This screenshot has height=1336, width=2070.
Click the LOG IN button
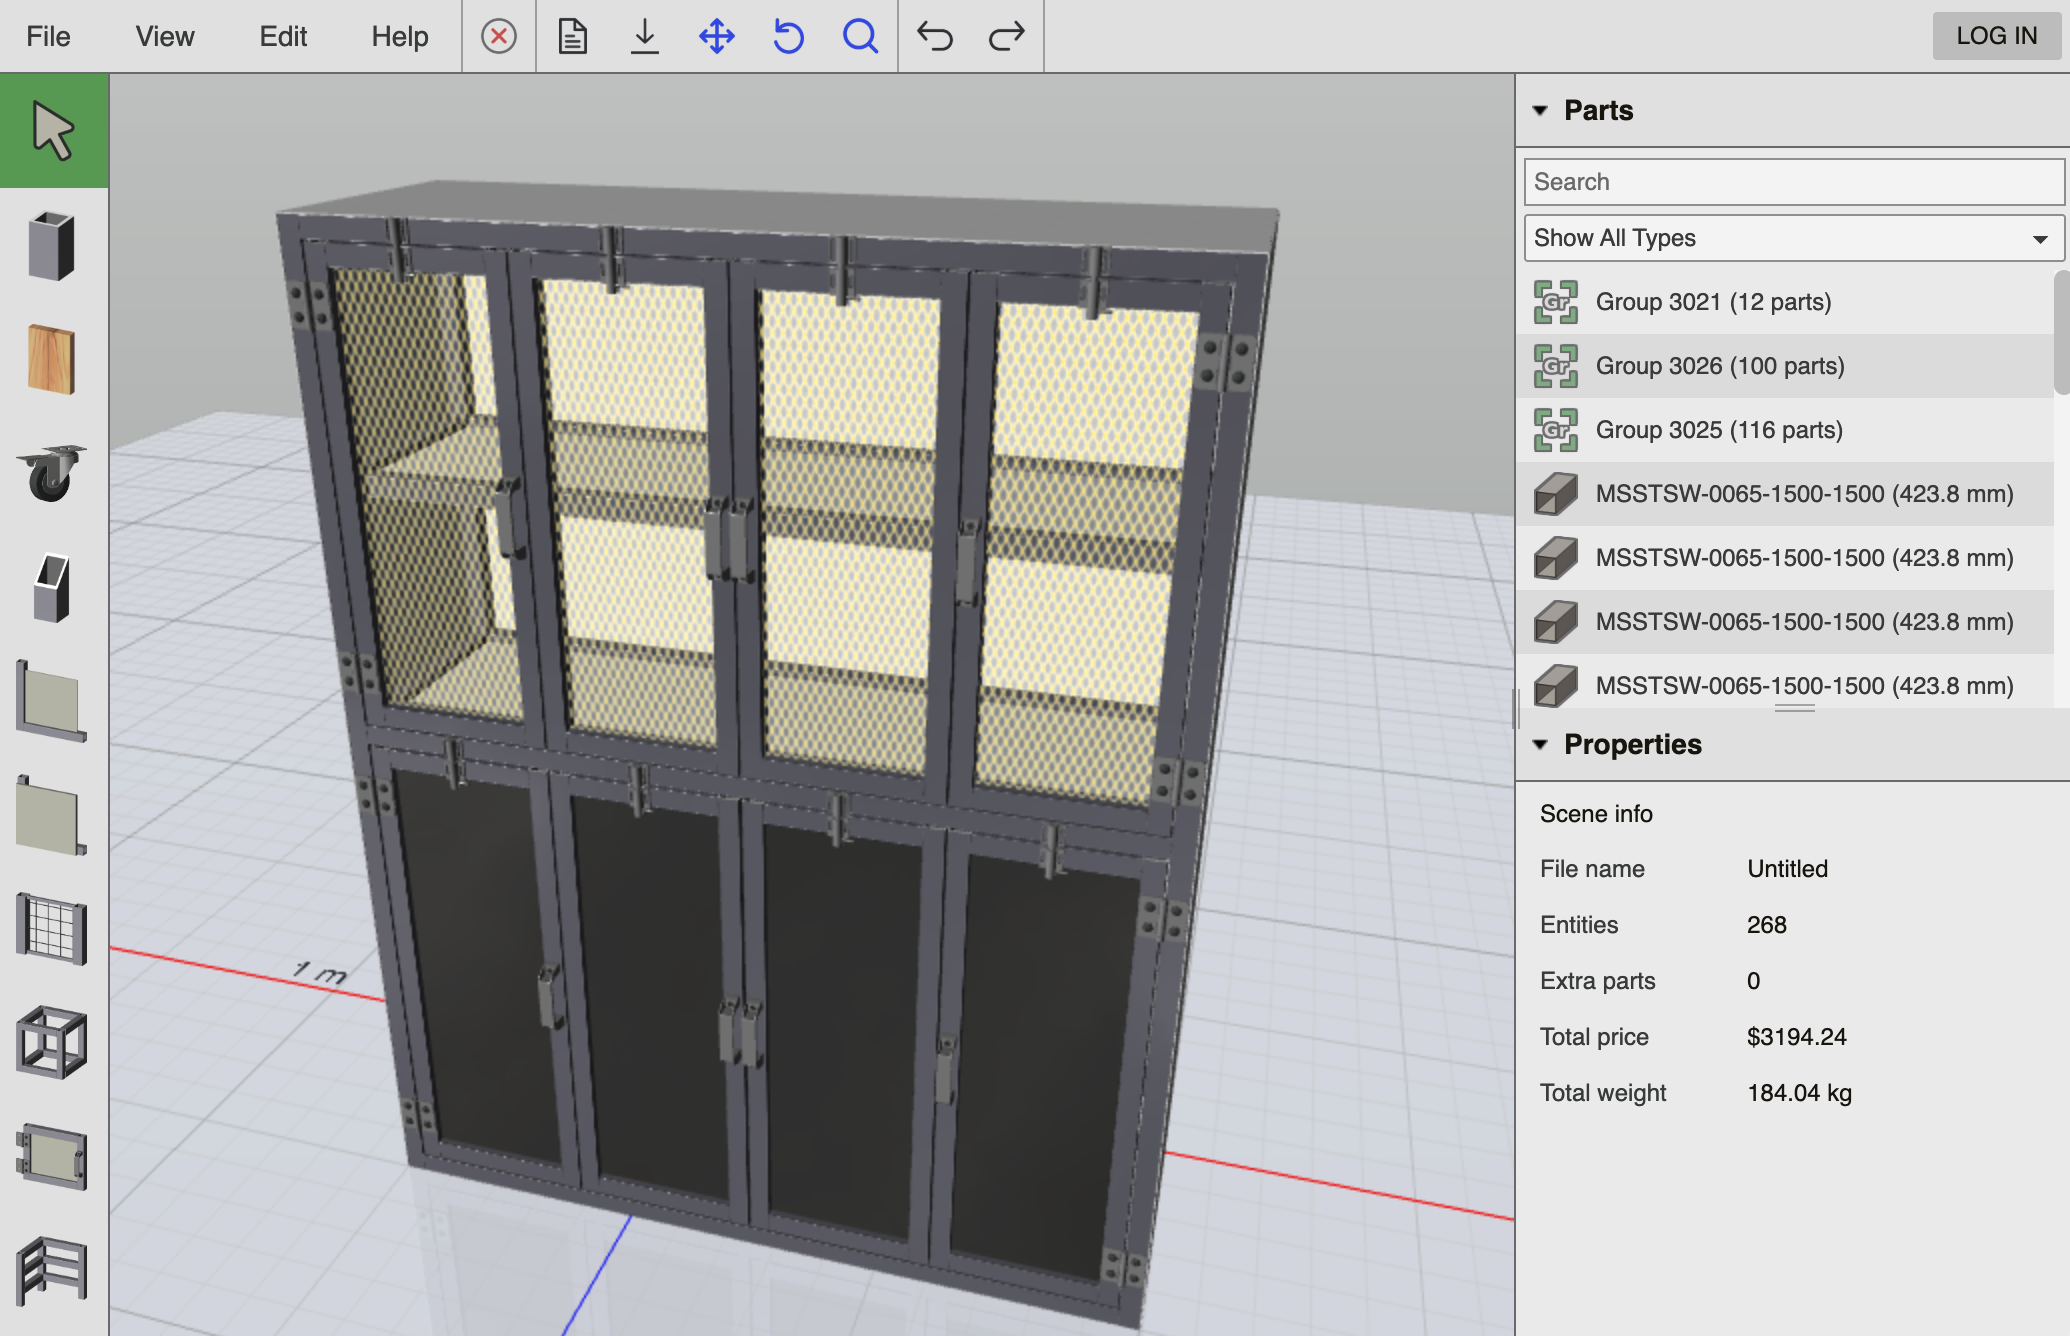click(x=1996, y=36)
